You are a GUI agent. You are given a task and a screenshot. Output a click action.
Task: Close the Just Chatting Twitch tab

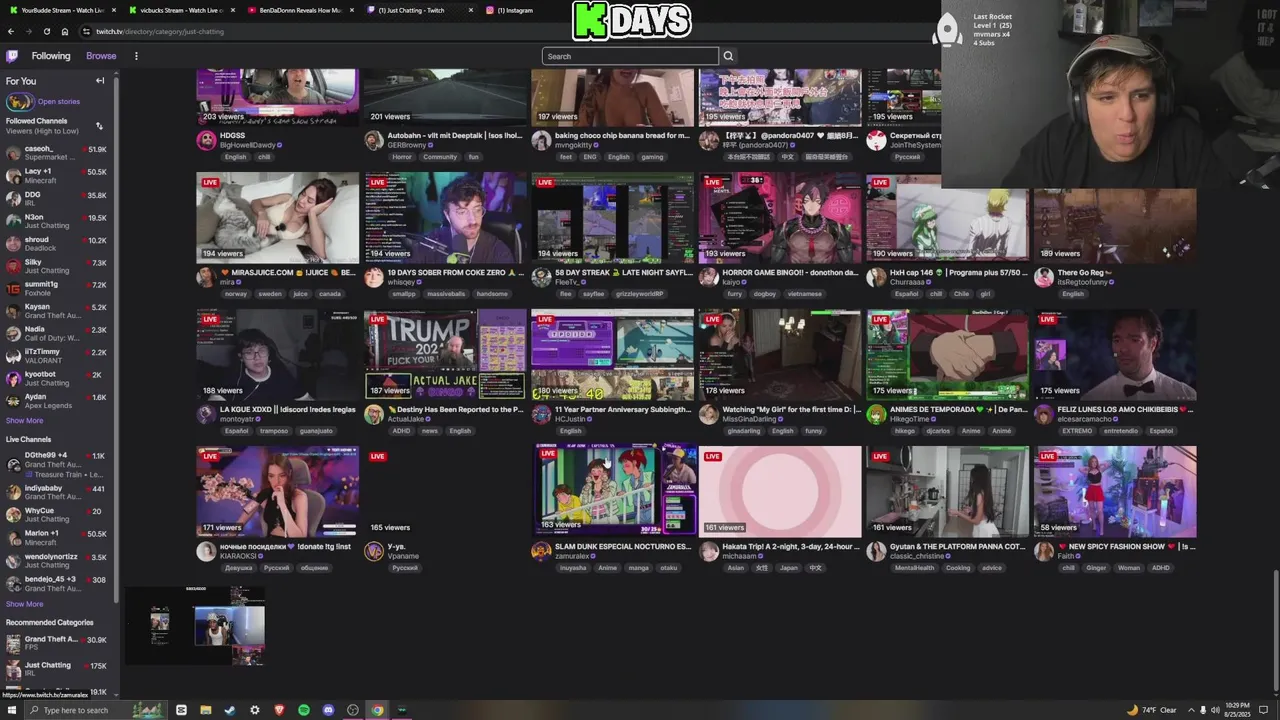coord(470,10)
